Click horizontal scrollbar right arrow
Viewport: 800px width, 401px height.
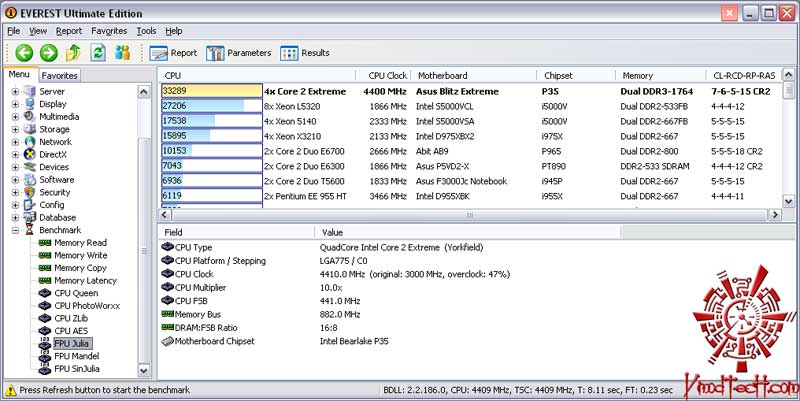pos(775,215)
